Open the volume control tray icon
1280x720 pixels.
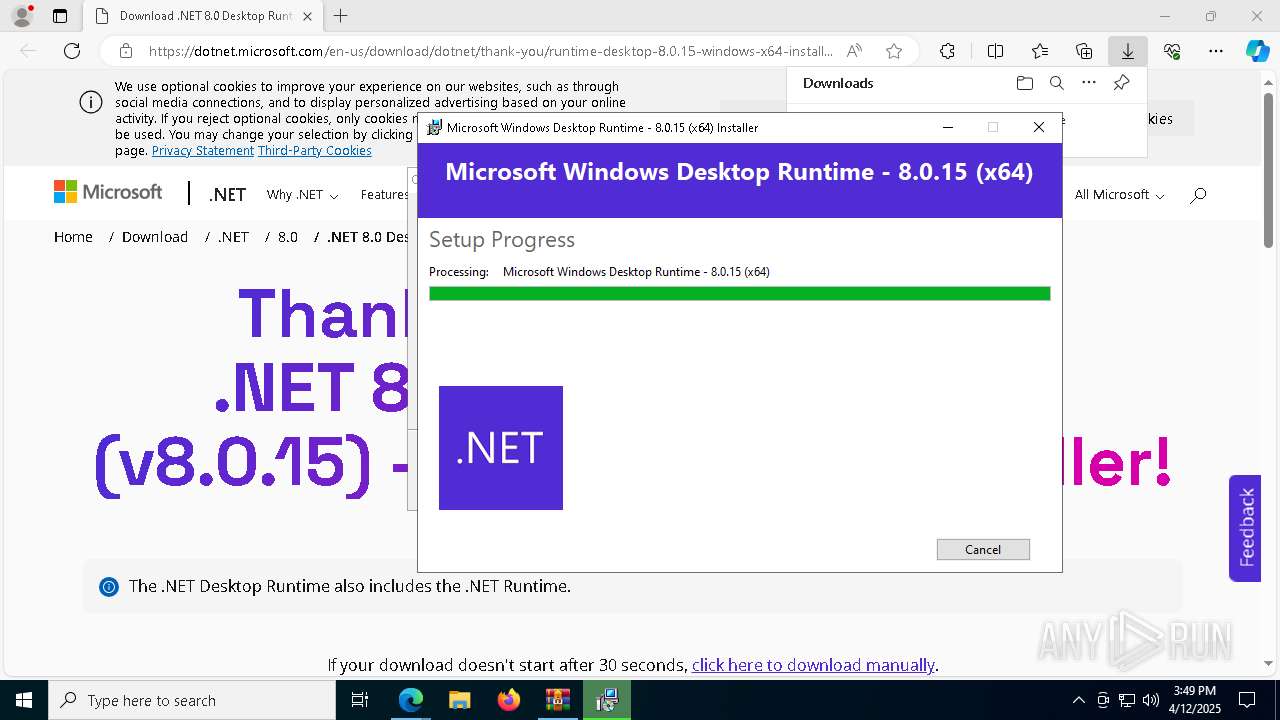(x=1151, y=700)
